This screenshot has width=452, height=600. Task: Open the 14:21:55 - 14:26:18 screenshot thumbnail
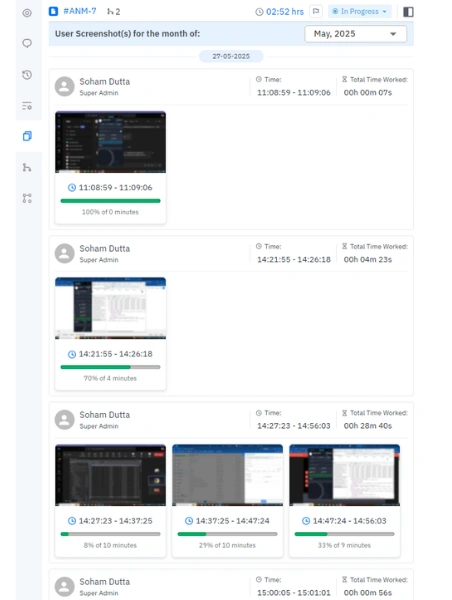[x=110, y=308]
